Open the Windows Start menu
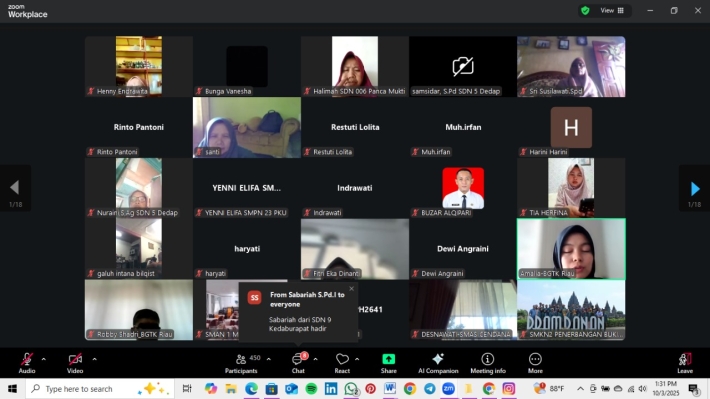Screen dimensions: 710x399 click(12, 389)
